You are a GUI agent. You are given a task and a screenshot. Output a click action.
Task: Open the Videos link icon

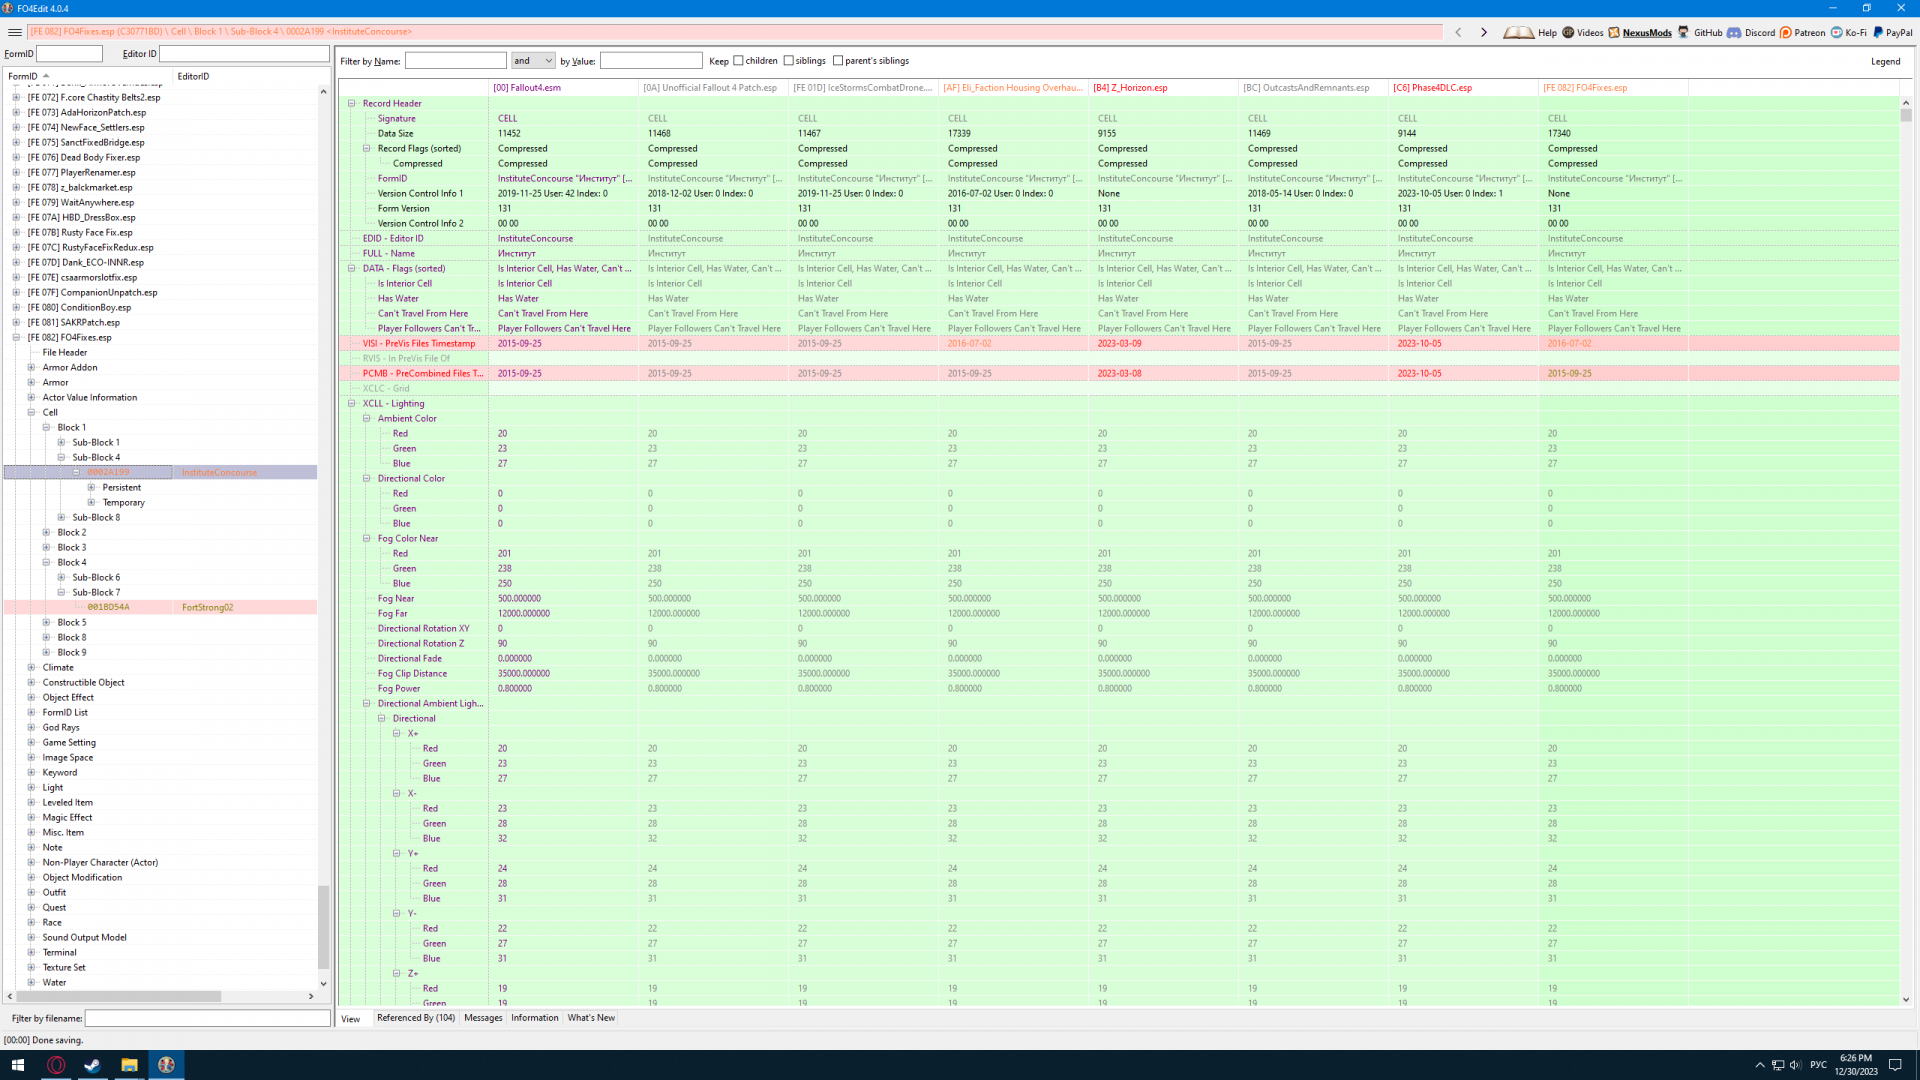click(1568, 32)
